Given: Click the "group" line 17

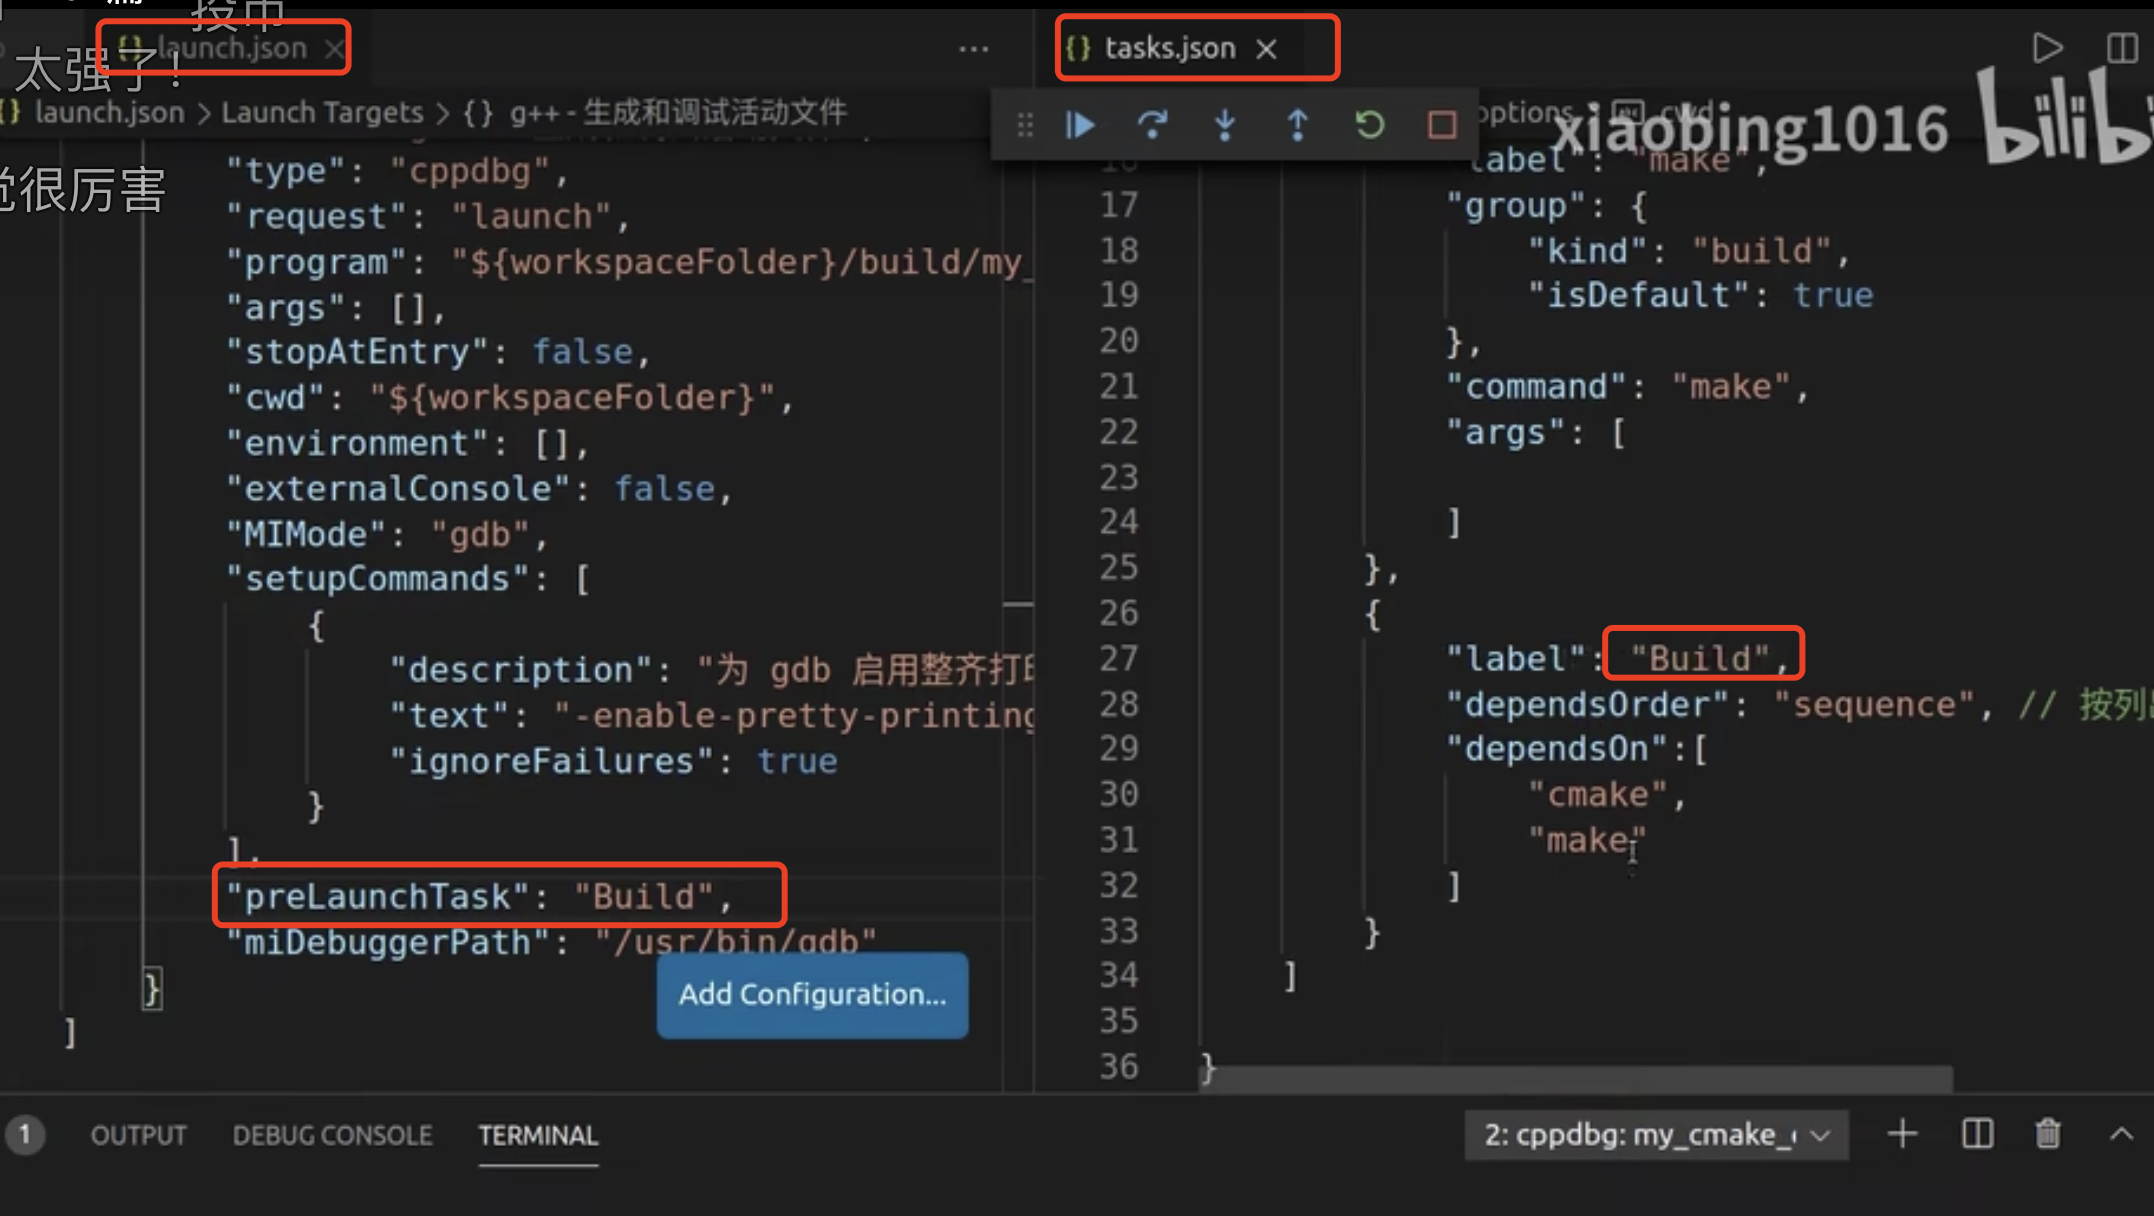Looking at the screenshot, I should click(x=1546, y=205).
